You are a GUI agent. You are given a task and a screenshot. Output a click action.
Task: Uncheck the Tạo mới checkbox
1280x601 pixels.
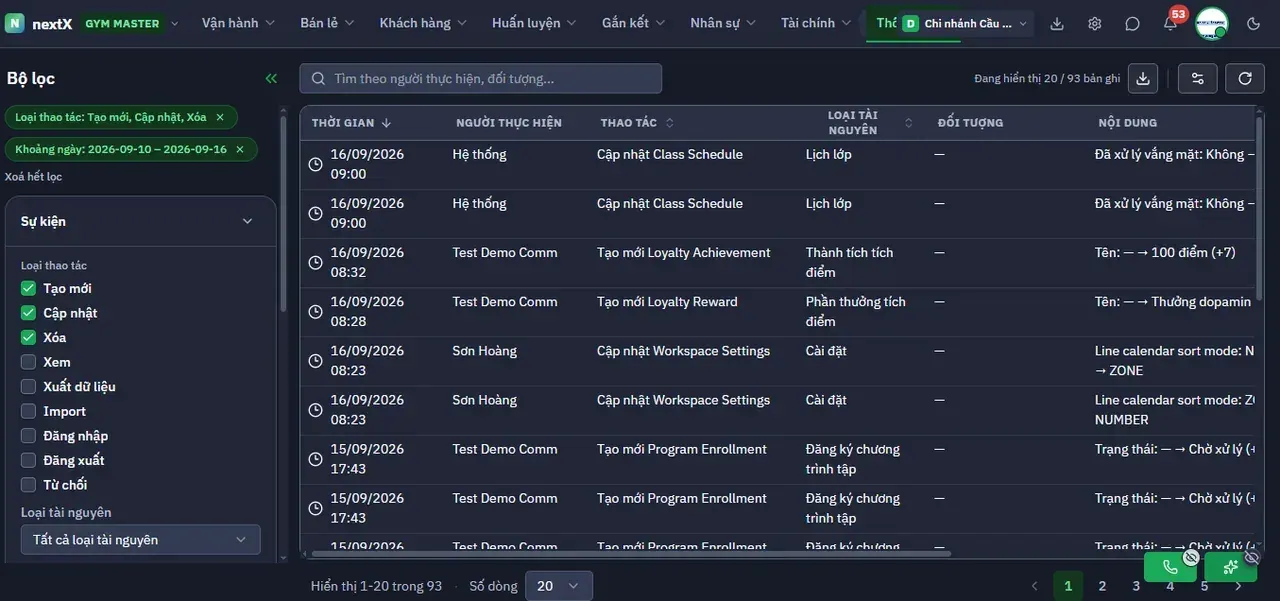[28, 289]
